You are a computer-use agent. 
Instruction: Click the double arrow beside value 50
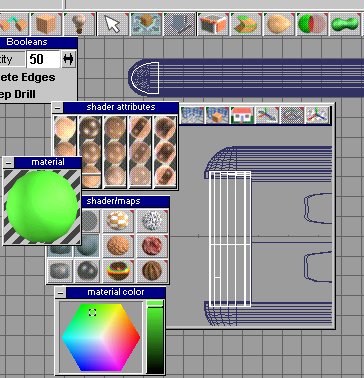[68, 59]
